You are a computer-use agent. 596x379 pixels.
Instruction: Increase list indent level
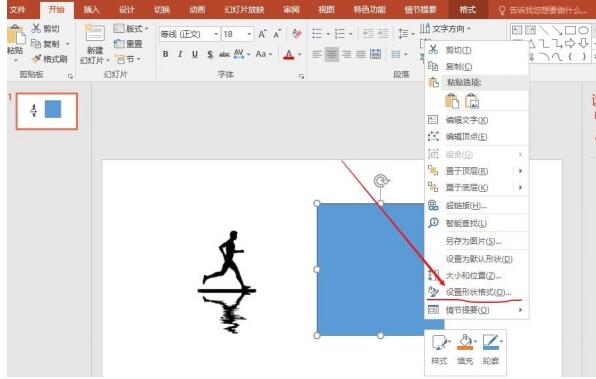point(383,34)
